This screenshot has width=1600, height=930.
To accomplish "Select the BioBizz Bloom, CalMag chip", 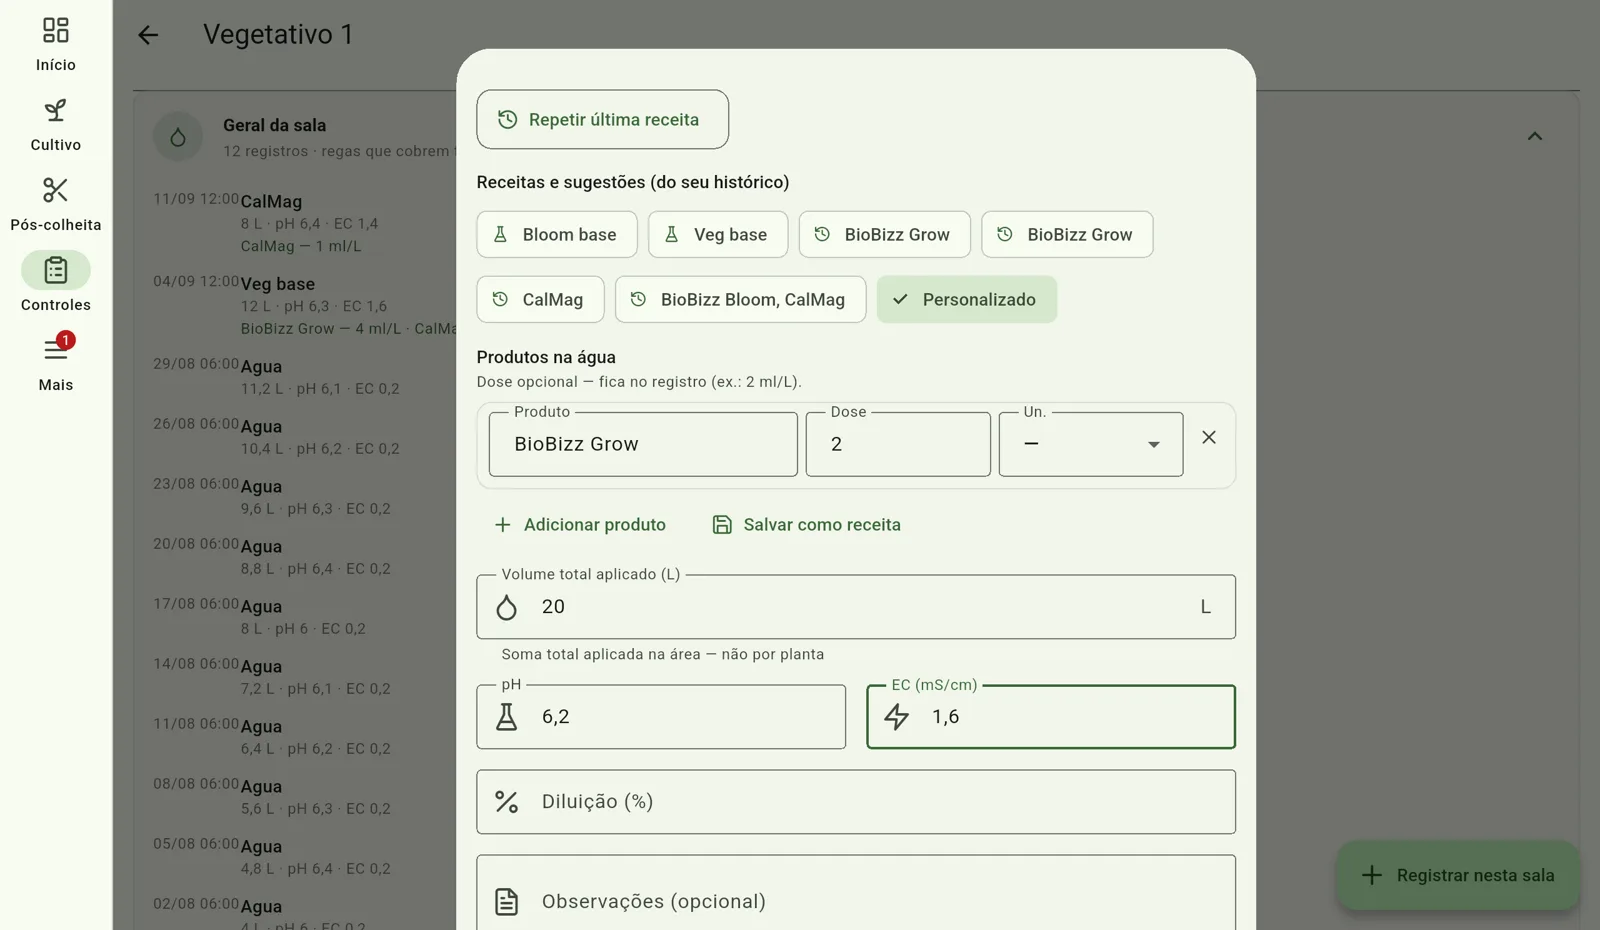I will (x=740, y=299).
